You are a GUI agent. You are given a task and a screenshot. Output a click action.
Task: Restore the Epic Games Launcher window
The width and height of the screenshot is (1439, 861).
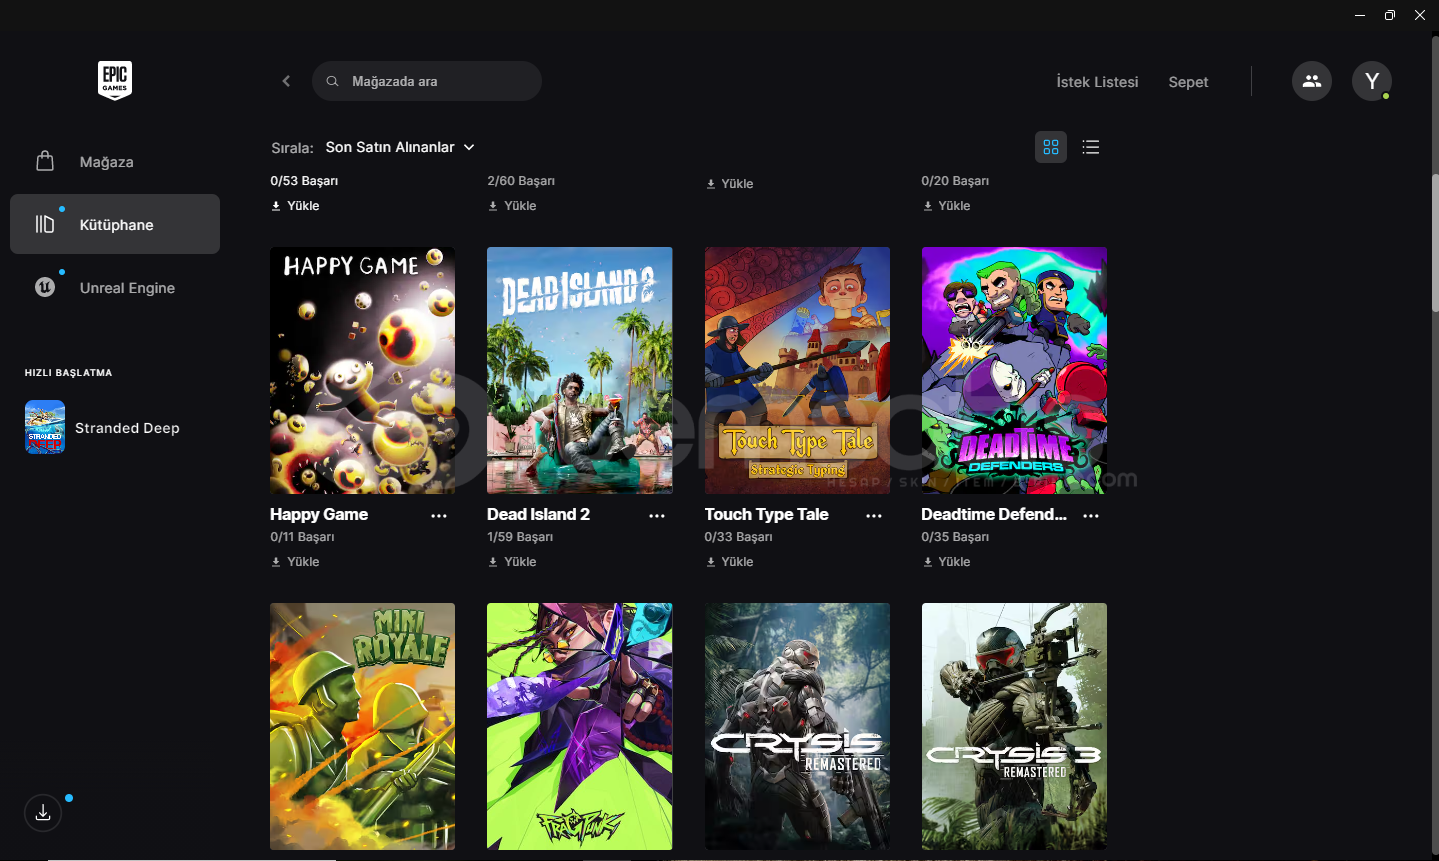tap(1390, 15)
